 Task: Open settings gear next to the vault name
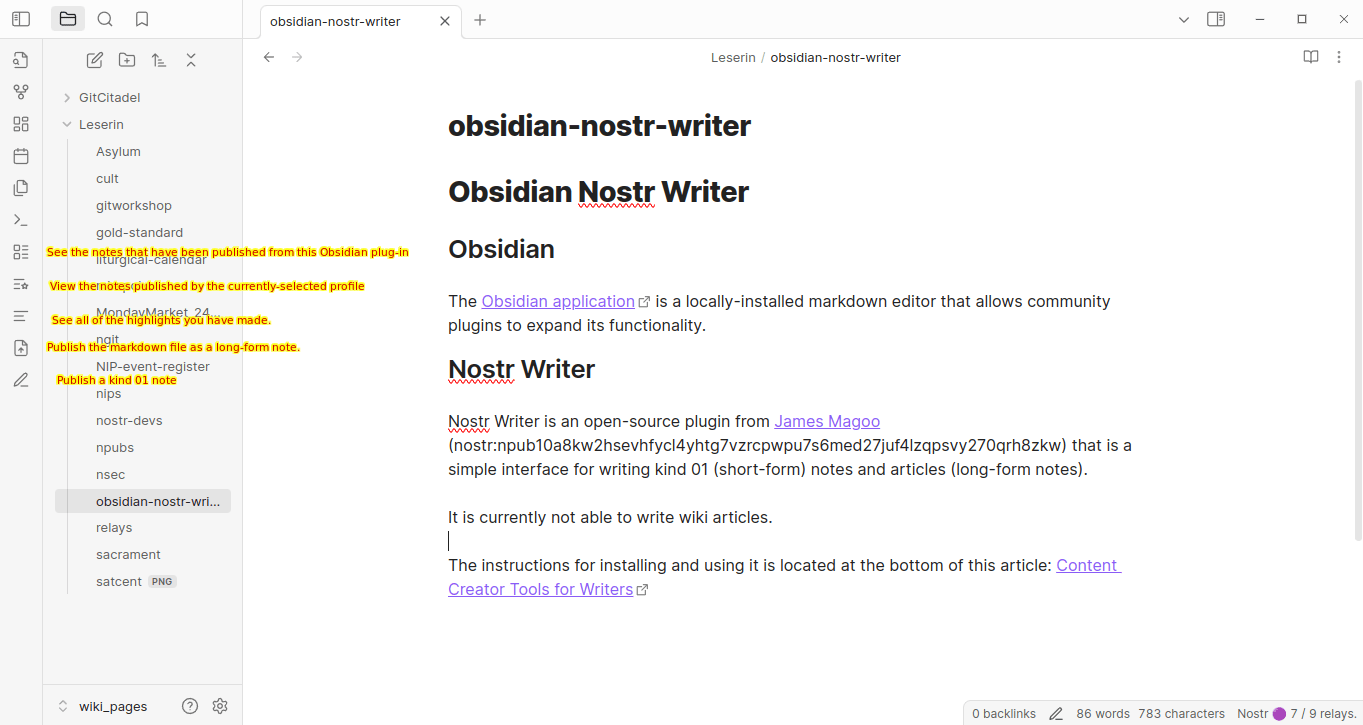tap(220, 706)
